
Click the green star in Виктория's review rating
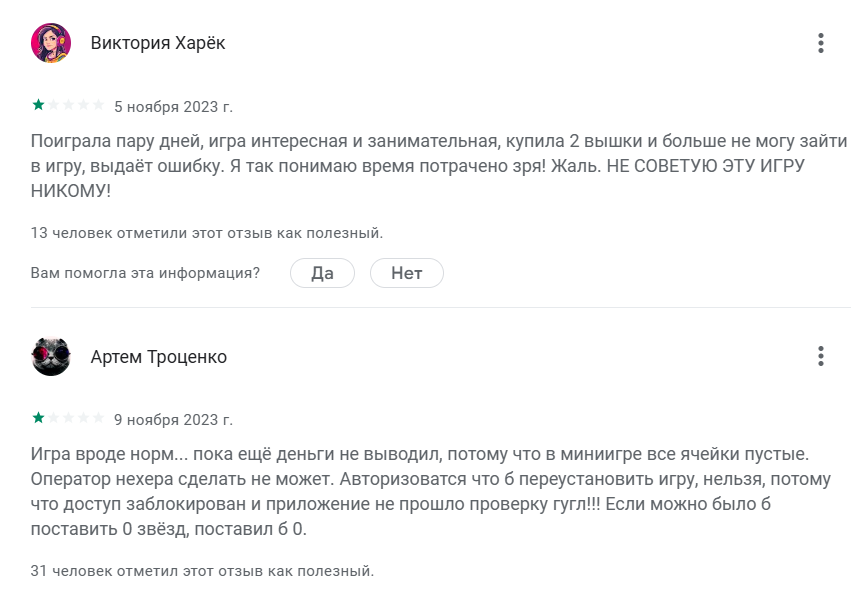pyautogui.click(x=38, y=105)
